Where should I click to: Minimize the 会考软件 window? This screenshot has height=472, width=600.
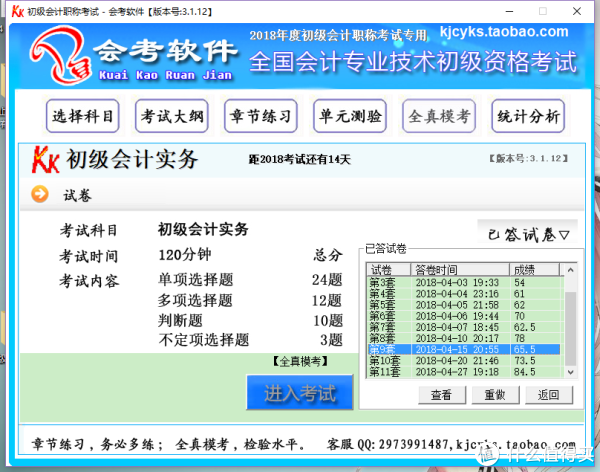click(x=509, y=11)
